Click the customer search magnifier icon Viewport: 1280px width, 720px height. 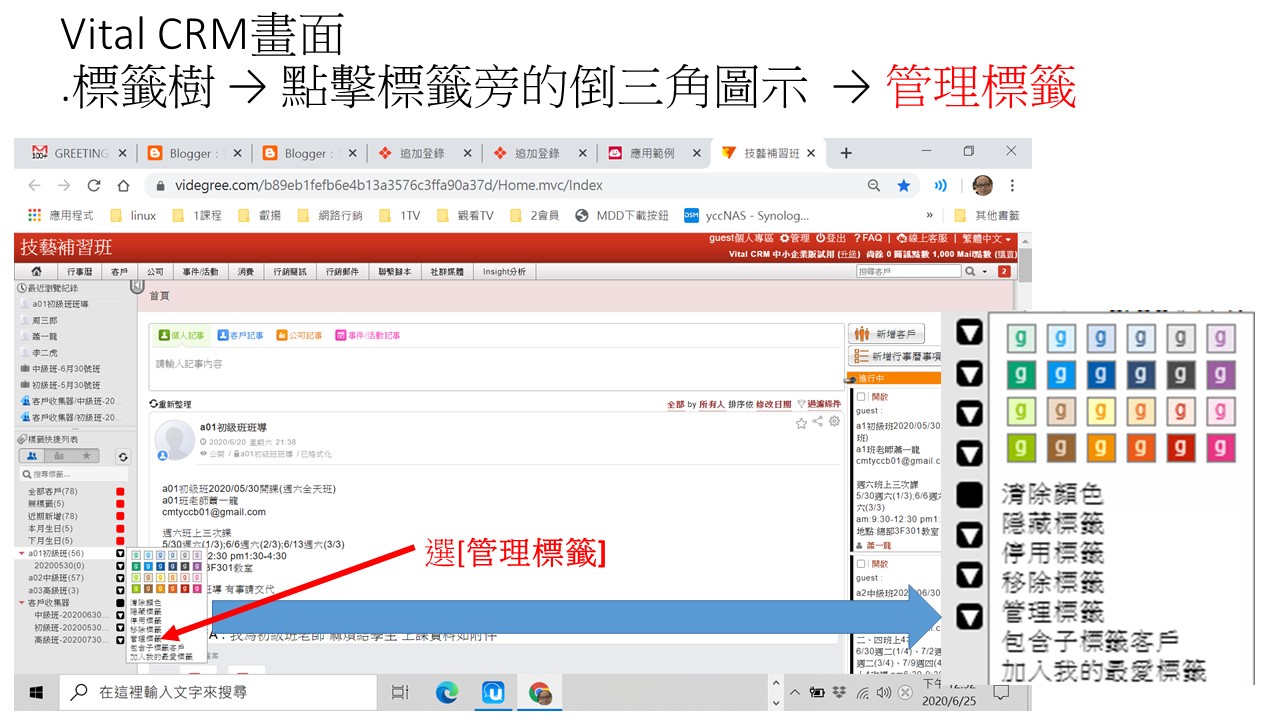[969, 271]
